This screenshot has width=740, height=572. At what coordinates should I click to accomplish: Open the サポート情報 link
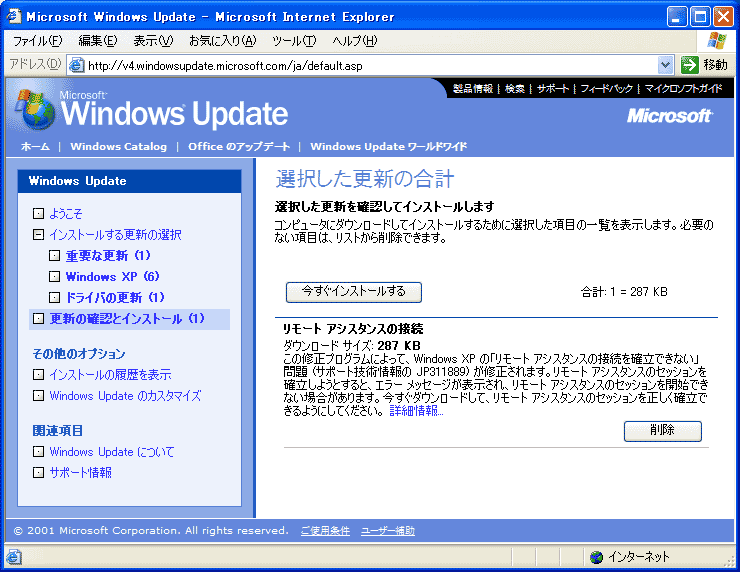click(x=81, y=472)
